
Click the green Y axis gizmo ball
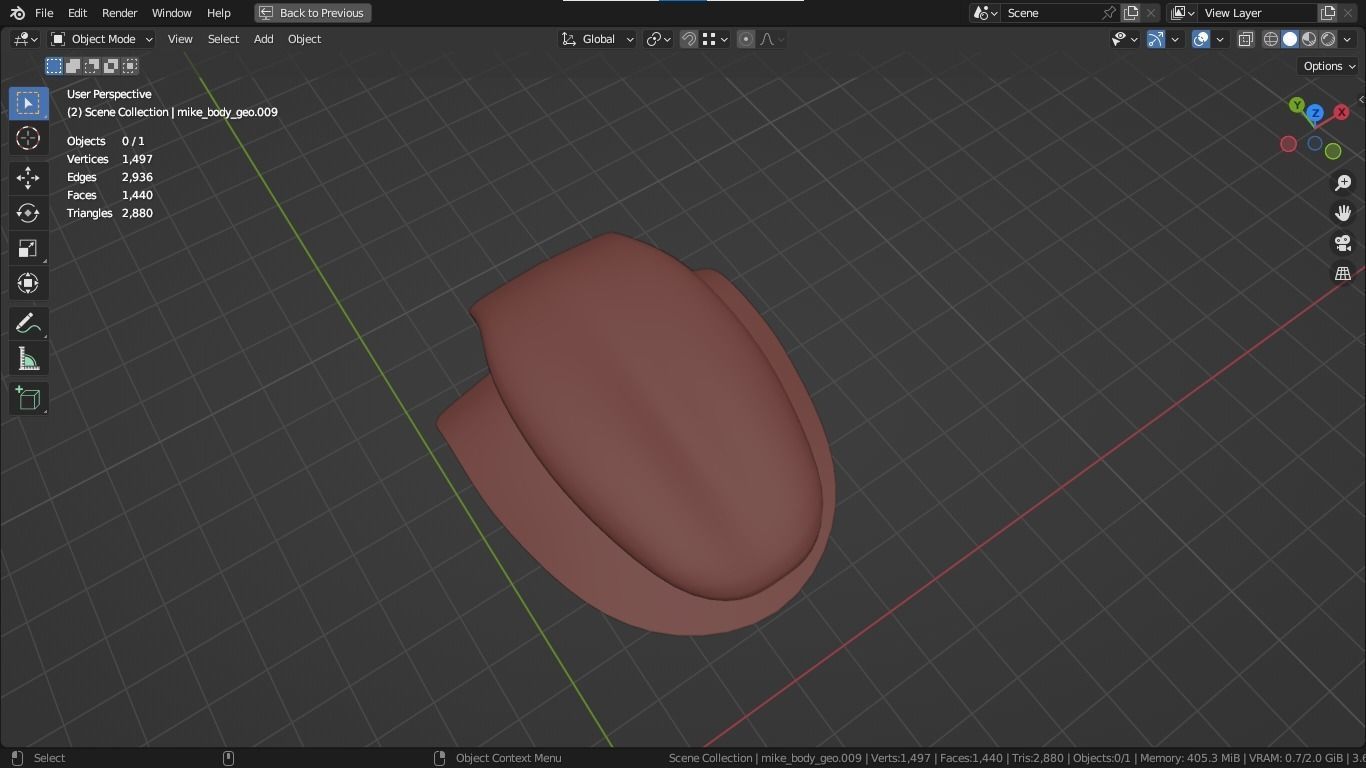1297,105
